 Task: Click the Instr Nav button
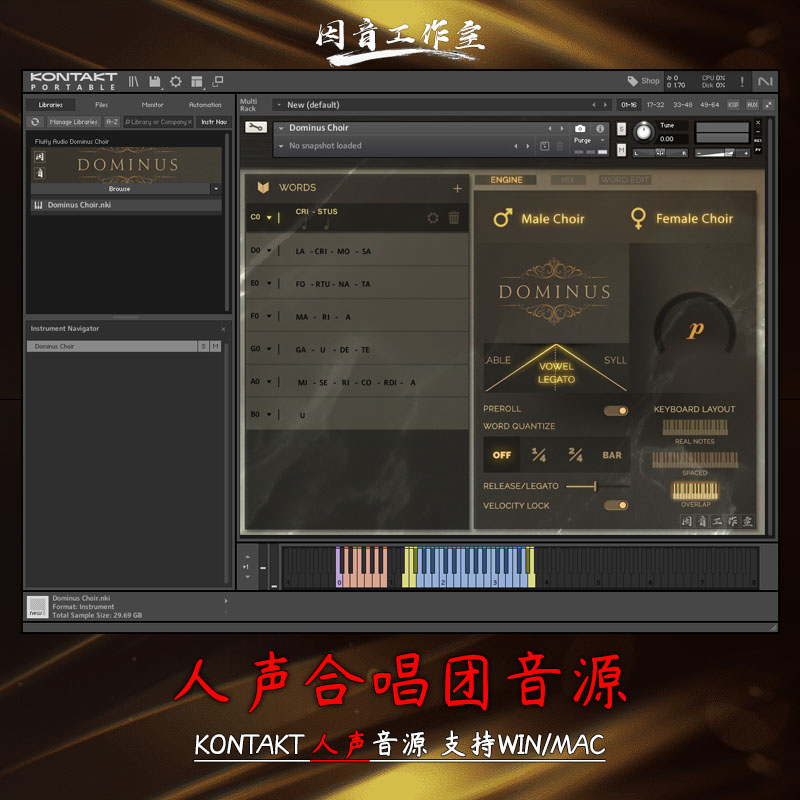pos(214,122)
